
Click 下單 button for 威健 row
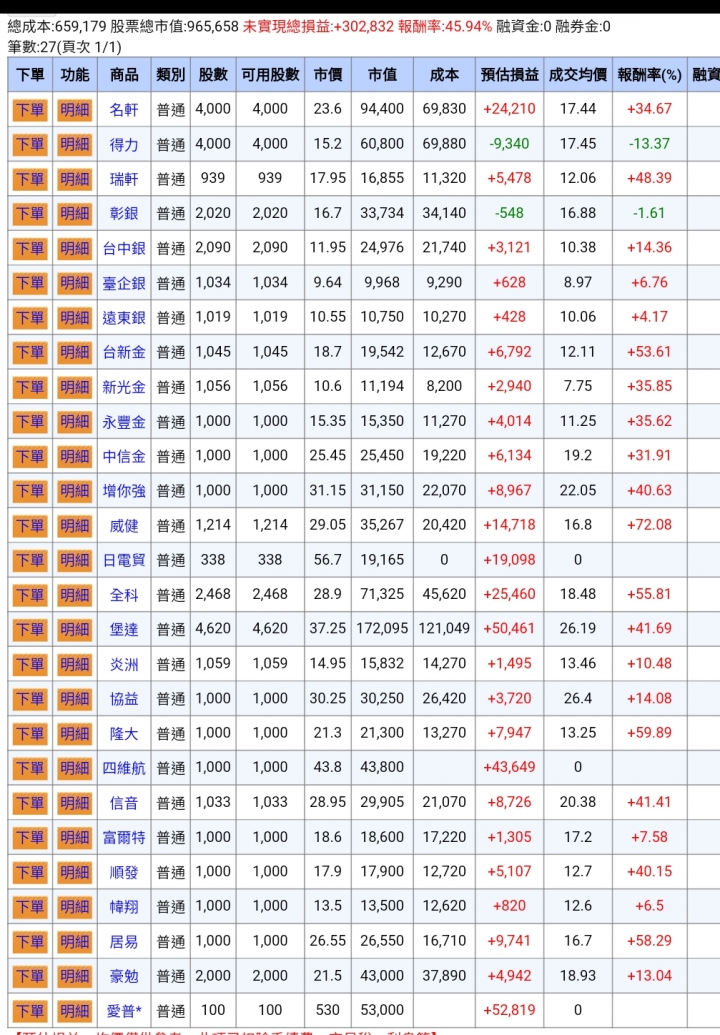pyautogui.click(x=30, y=525)
